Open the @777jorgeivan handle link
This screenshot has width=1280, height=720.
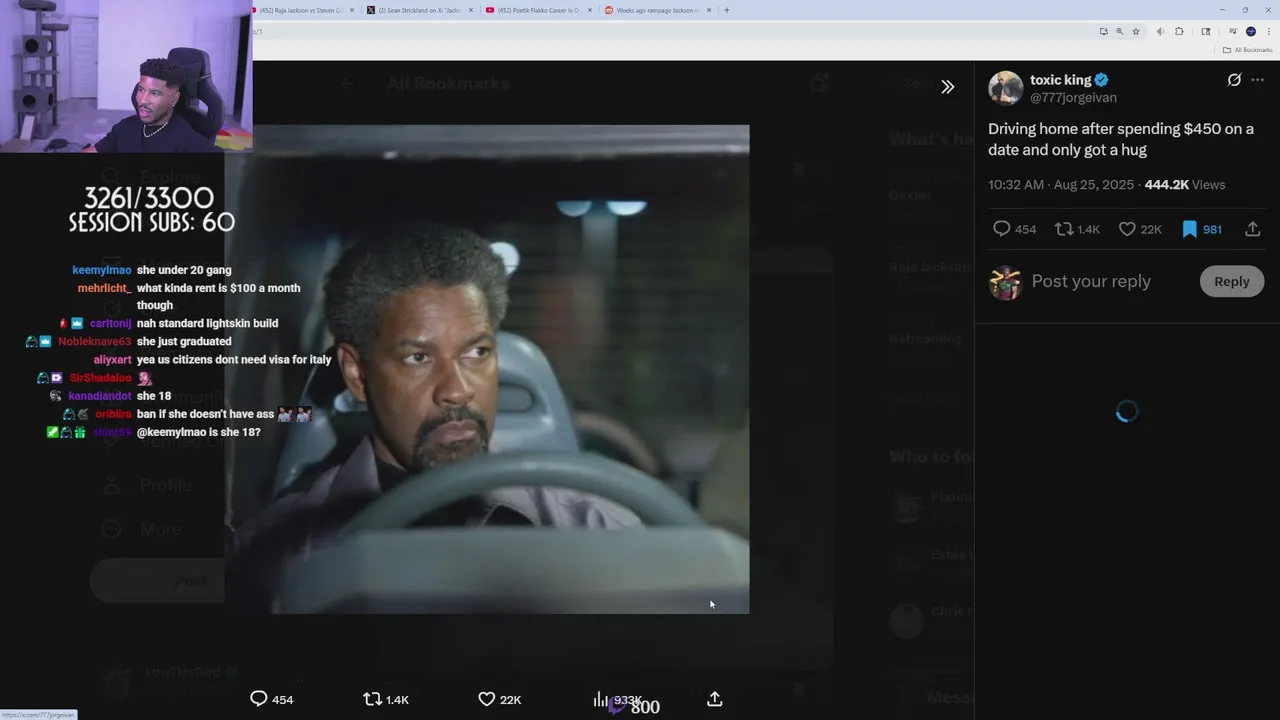point(1073,98)
